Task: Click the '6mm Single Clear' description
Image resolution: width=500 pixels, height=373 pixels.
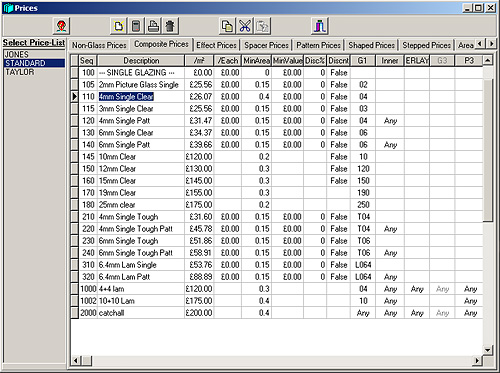Action: pyautogui.click(x=141, y=133)
